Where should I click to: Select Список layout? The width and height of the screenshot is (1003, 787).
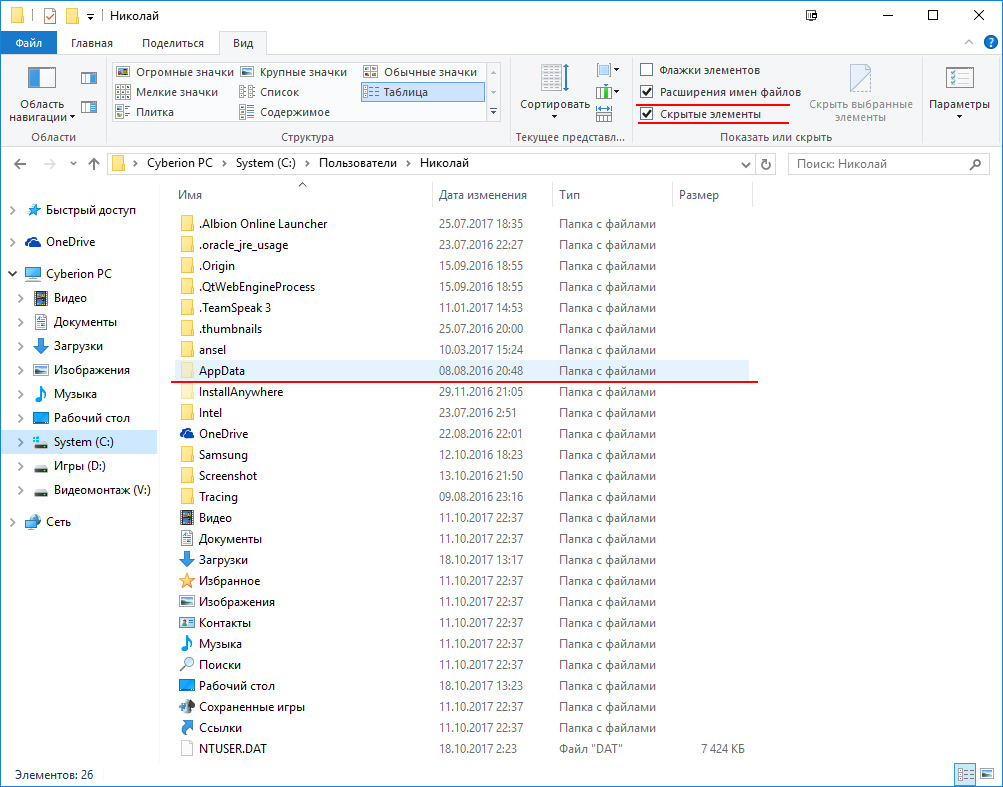pos(270,92)
